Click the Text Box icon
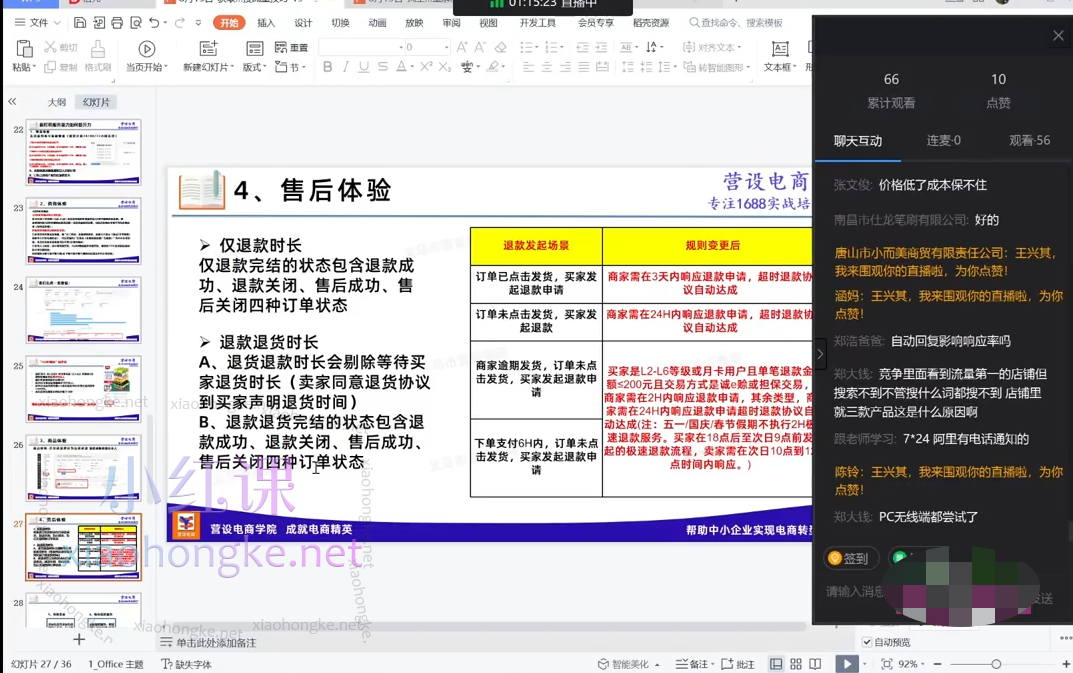Image resolution: width=1073 pixels, height=673 pixels. pyautogui.click(x=780, y=49)
